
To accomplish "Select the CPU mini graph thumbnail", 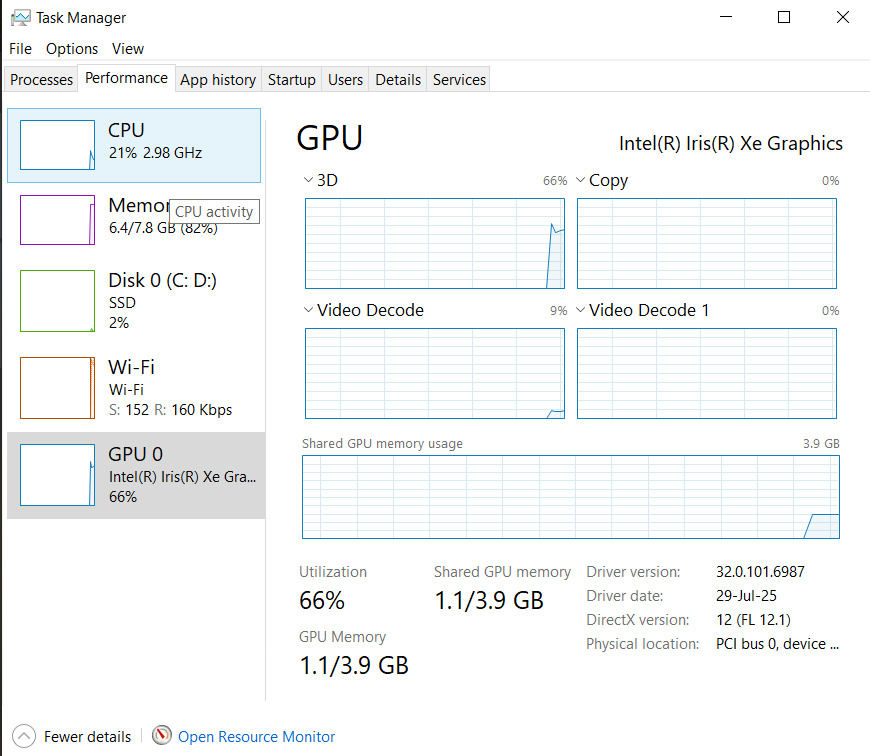I will (x=57, y=145).
